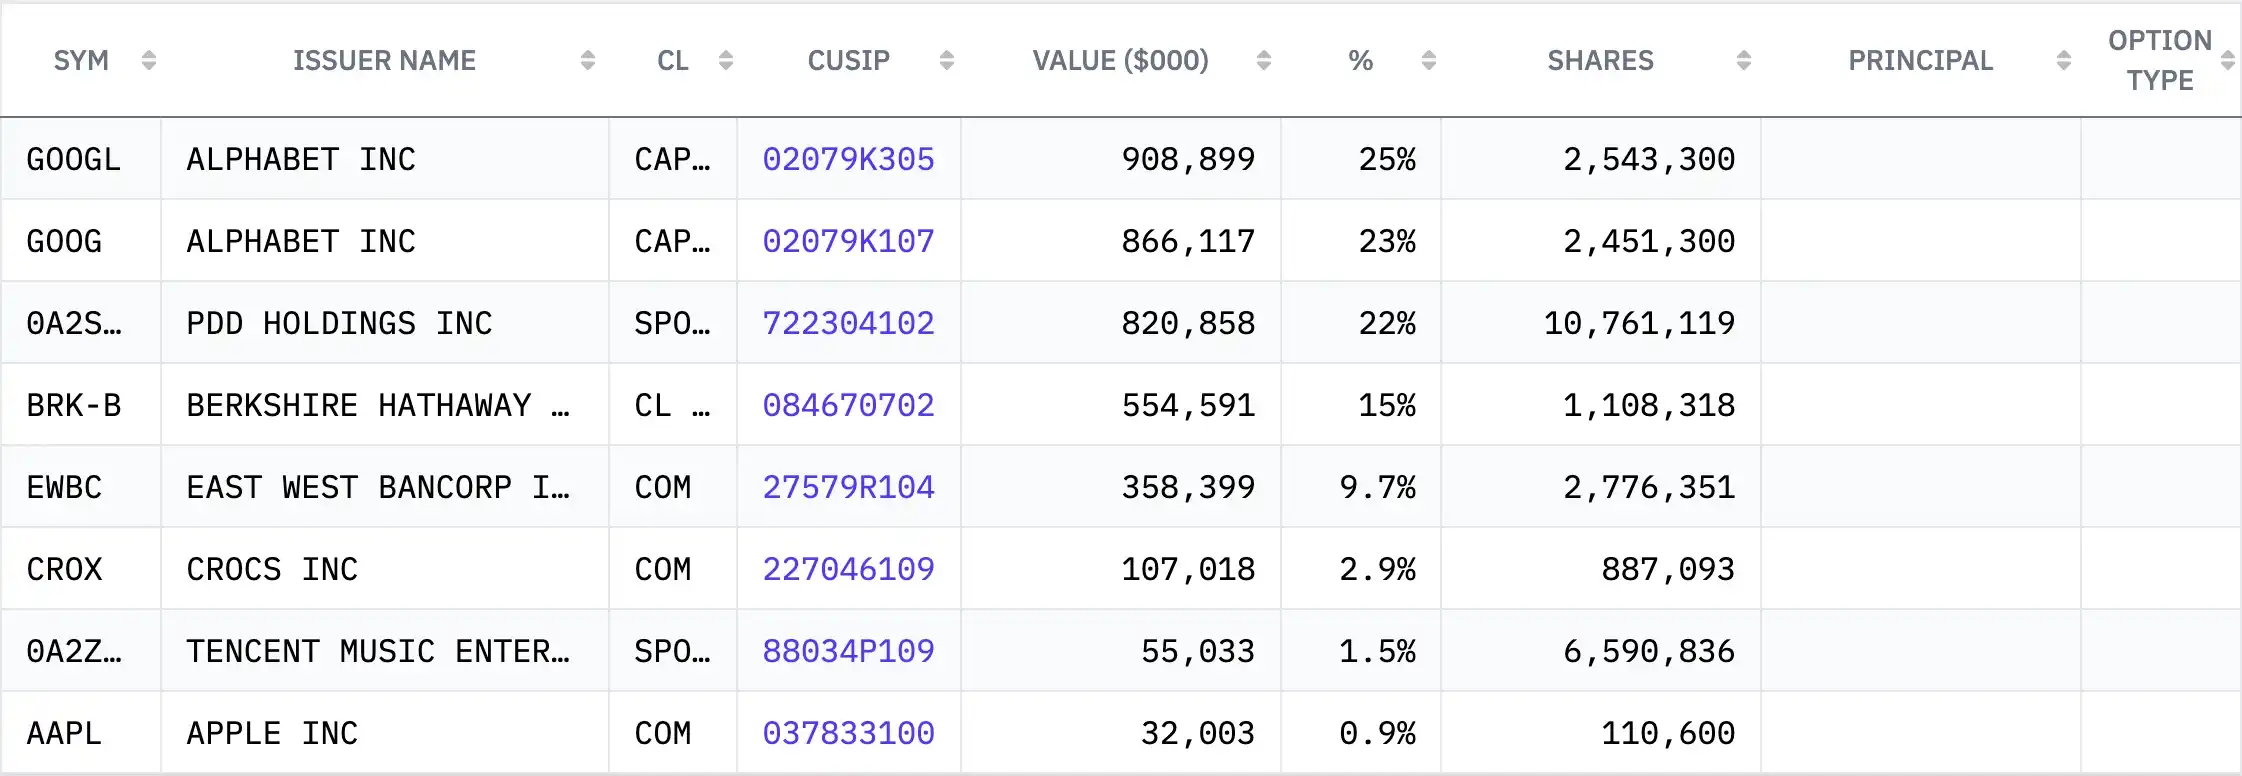
Task: Click Issuer Name sort arrows icon
Action: 588,61
